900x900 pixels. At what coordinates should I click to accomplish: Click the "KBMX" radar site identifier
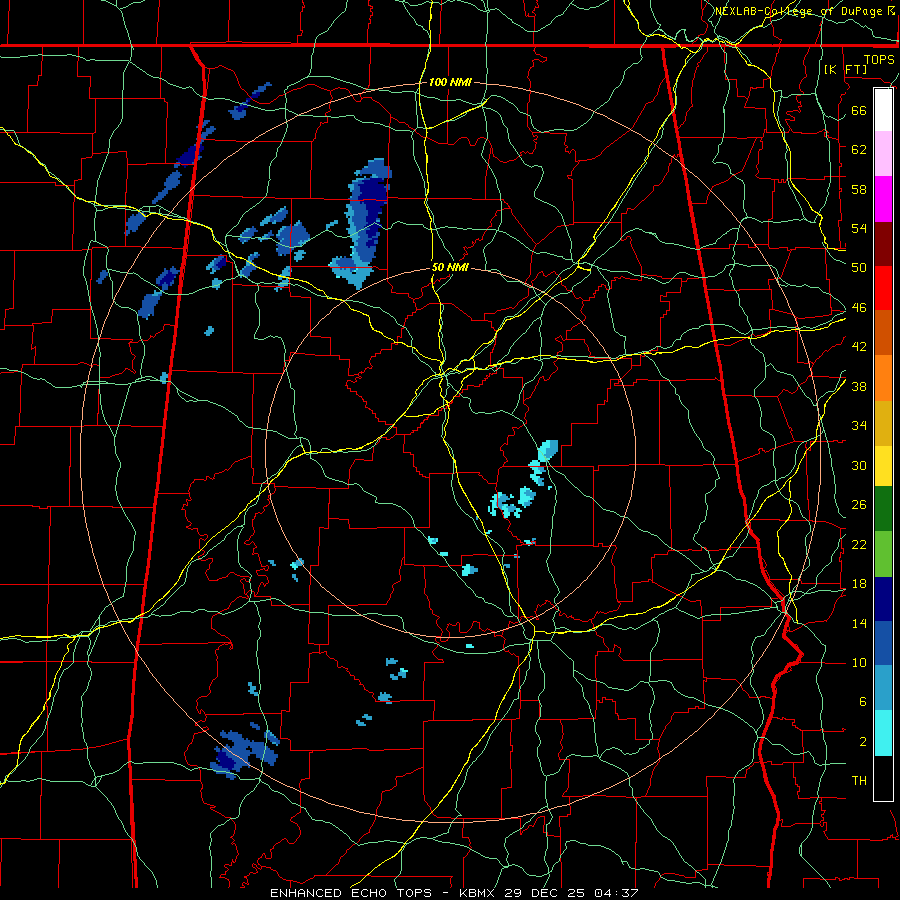pyautogui.click(x=479, y=893)
